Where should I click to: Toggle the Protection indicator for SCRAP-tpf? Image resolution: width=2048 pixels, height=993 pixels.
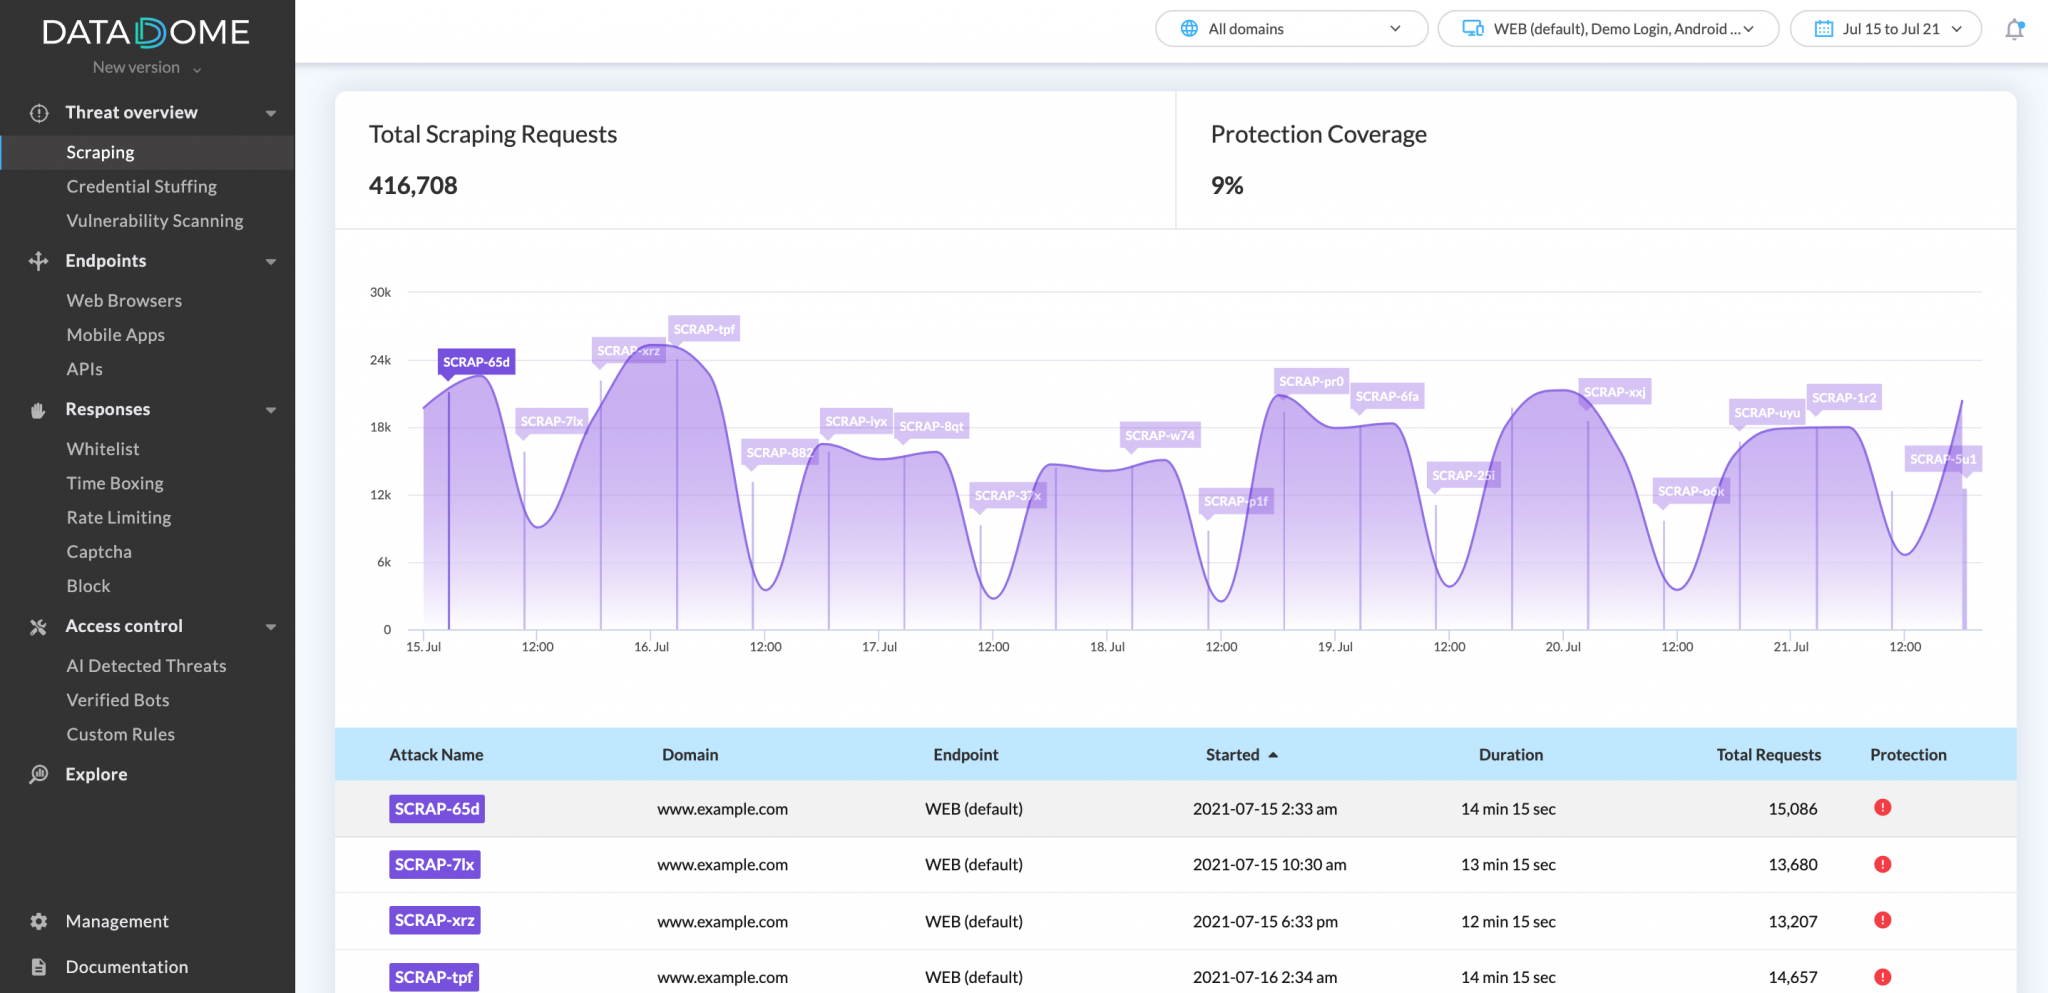(1884, 977)
